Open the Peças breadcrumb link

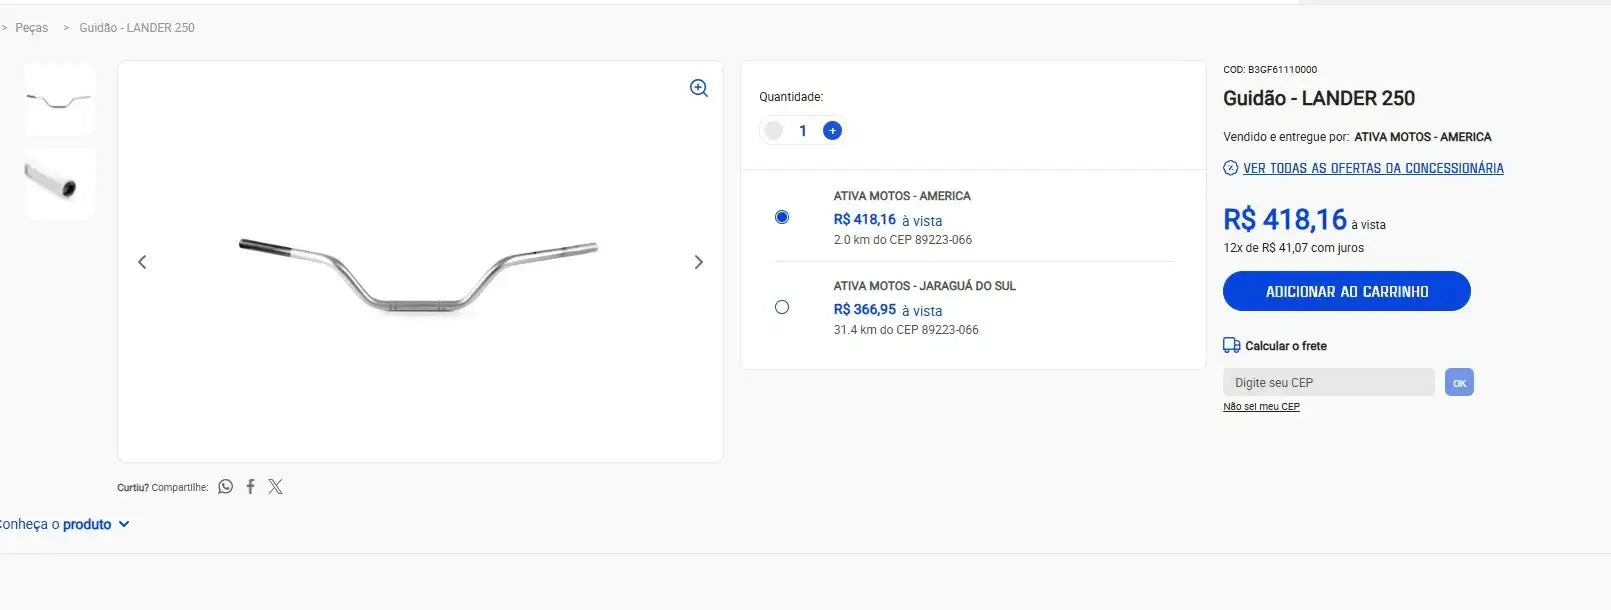coord(31,28)
